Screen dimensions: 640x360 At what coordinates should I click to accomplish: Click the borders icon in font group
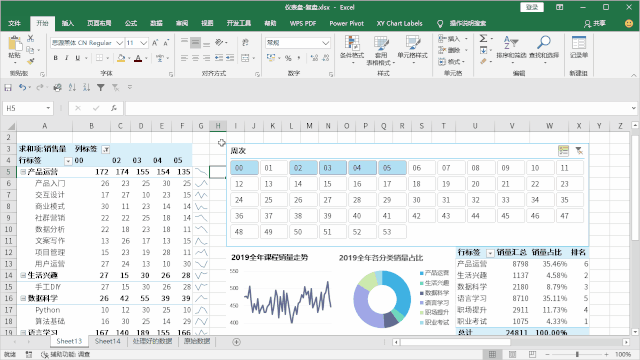coord(99,58)
